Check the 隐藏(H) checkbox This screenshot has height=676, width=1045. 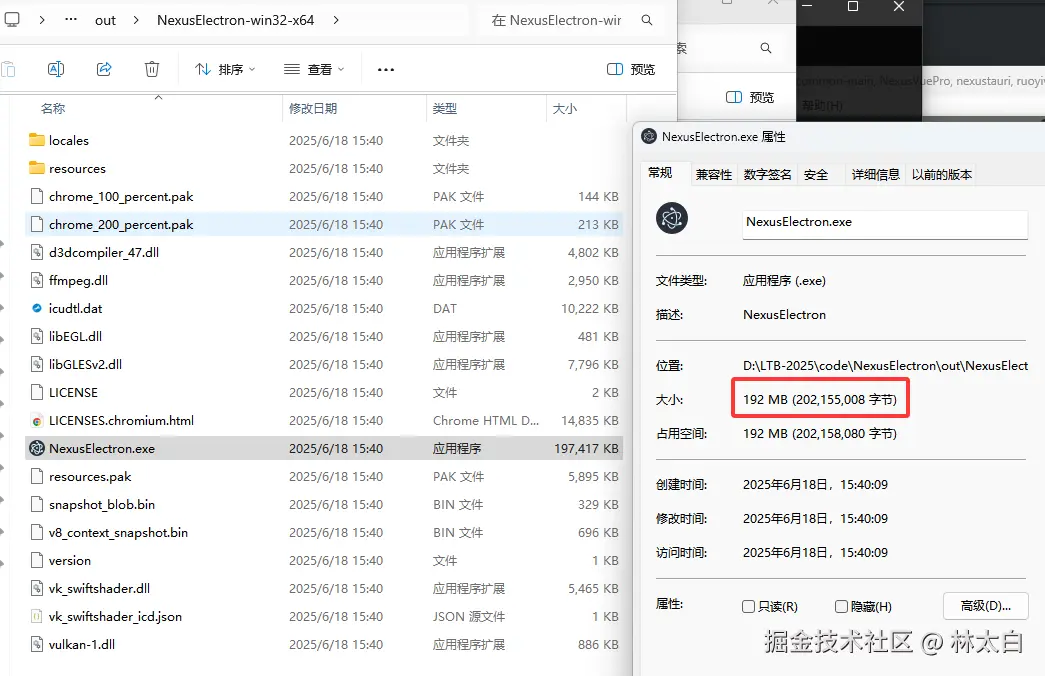[841, 607]
